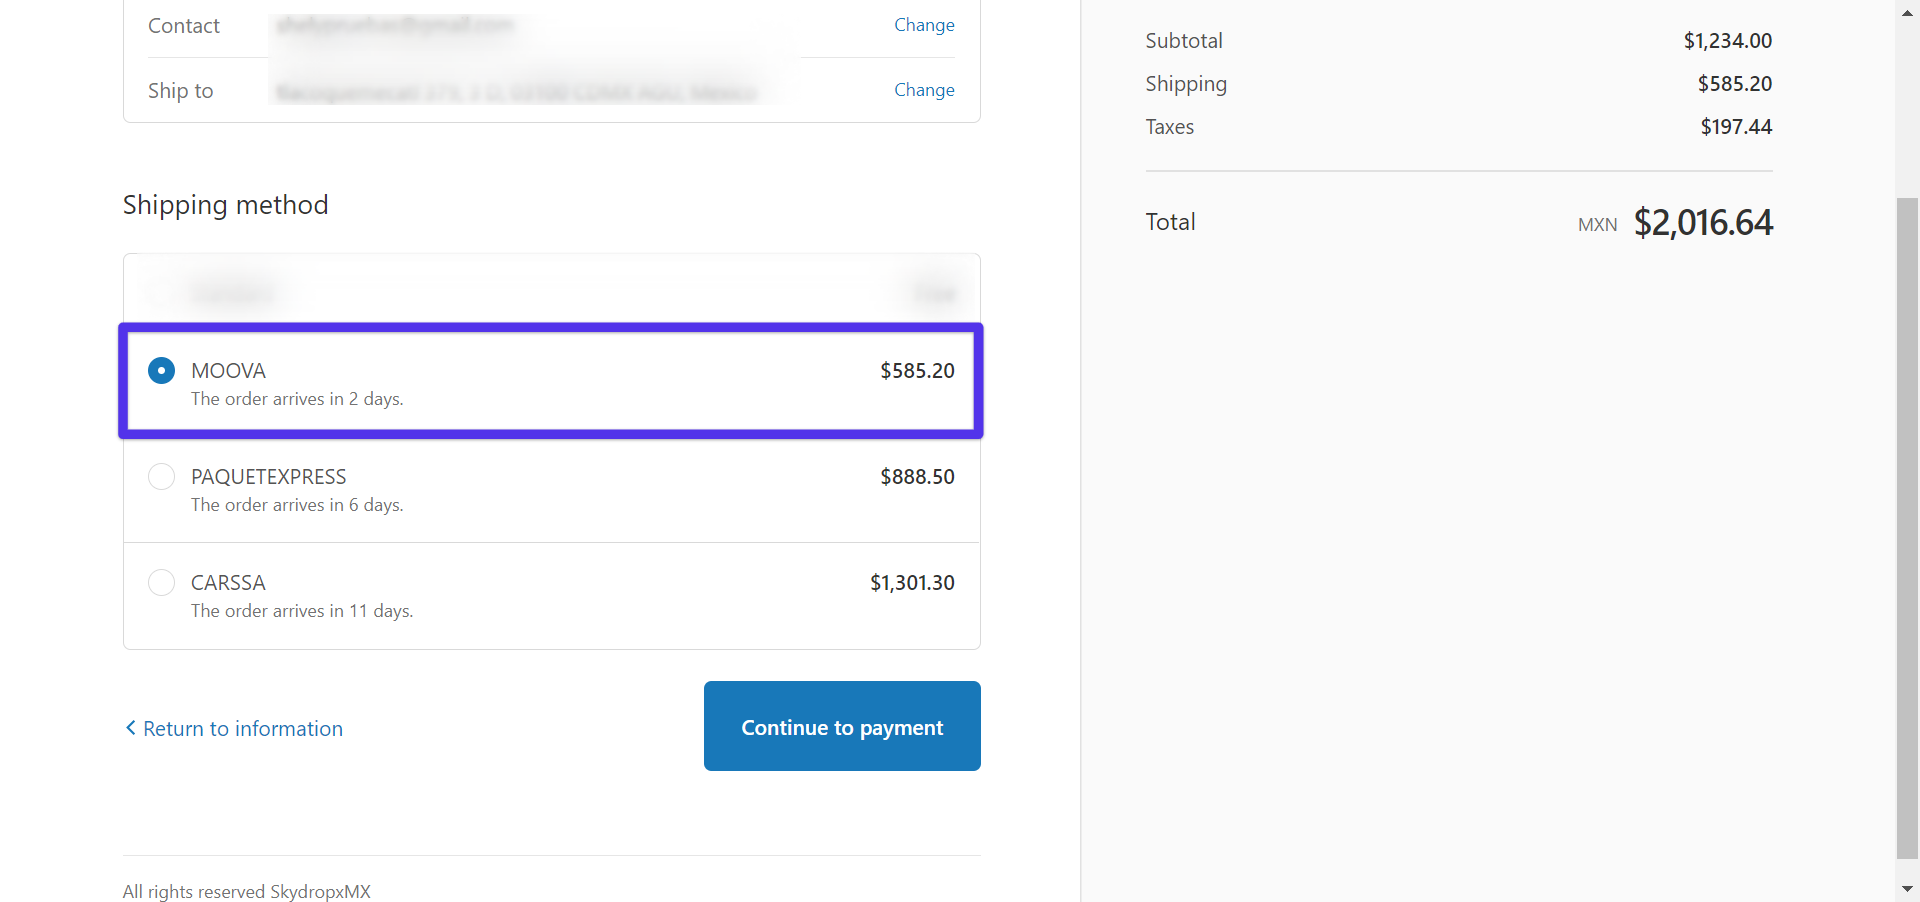Select CARSSA shipping radio option
1920x902 pixels.
(161, 583)
